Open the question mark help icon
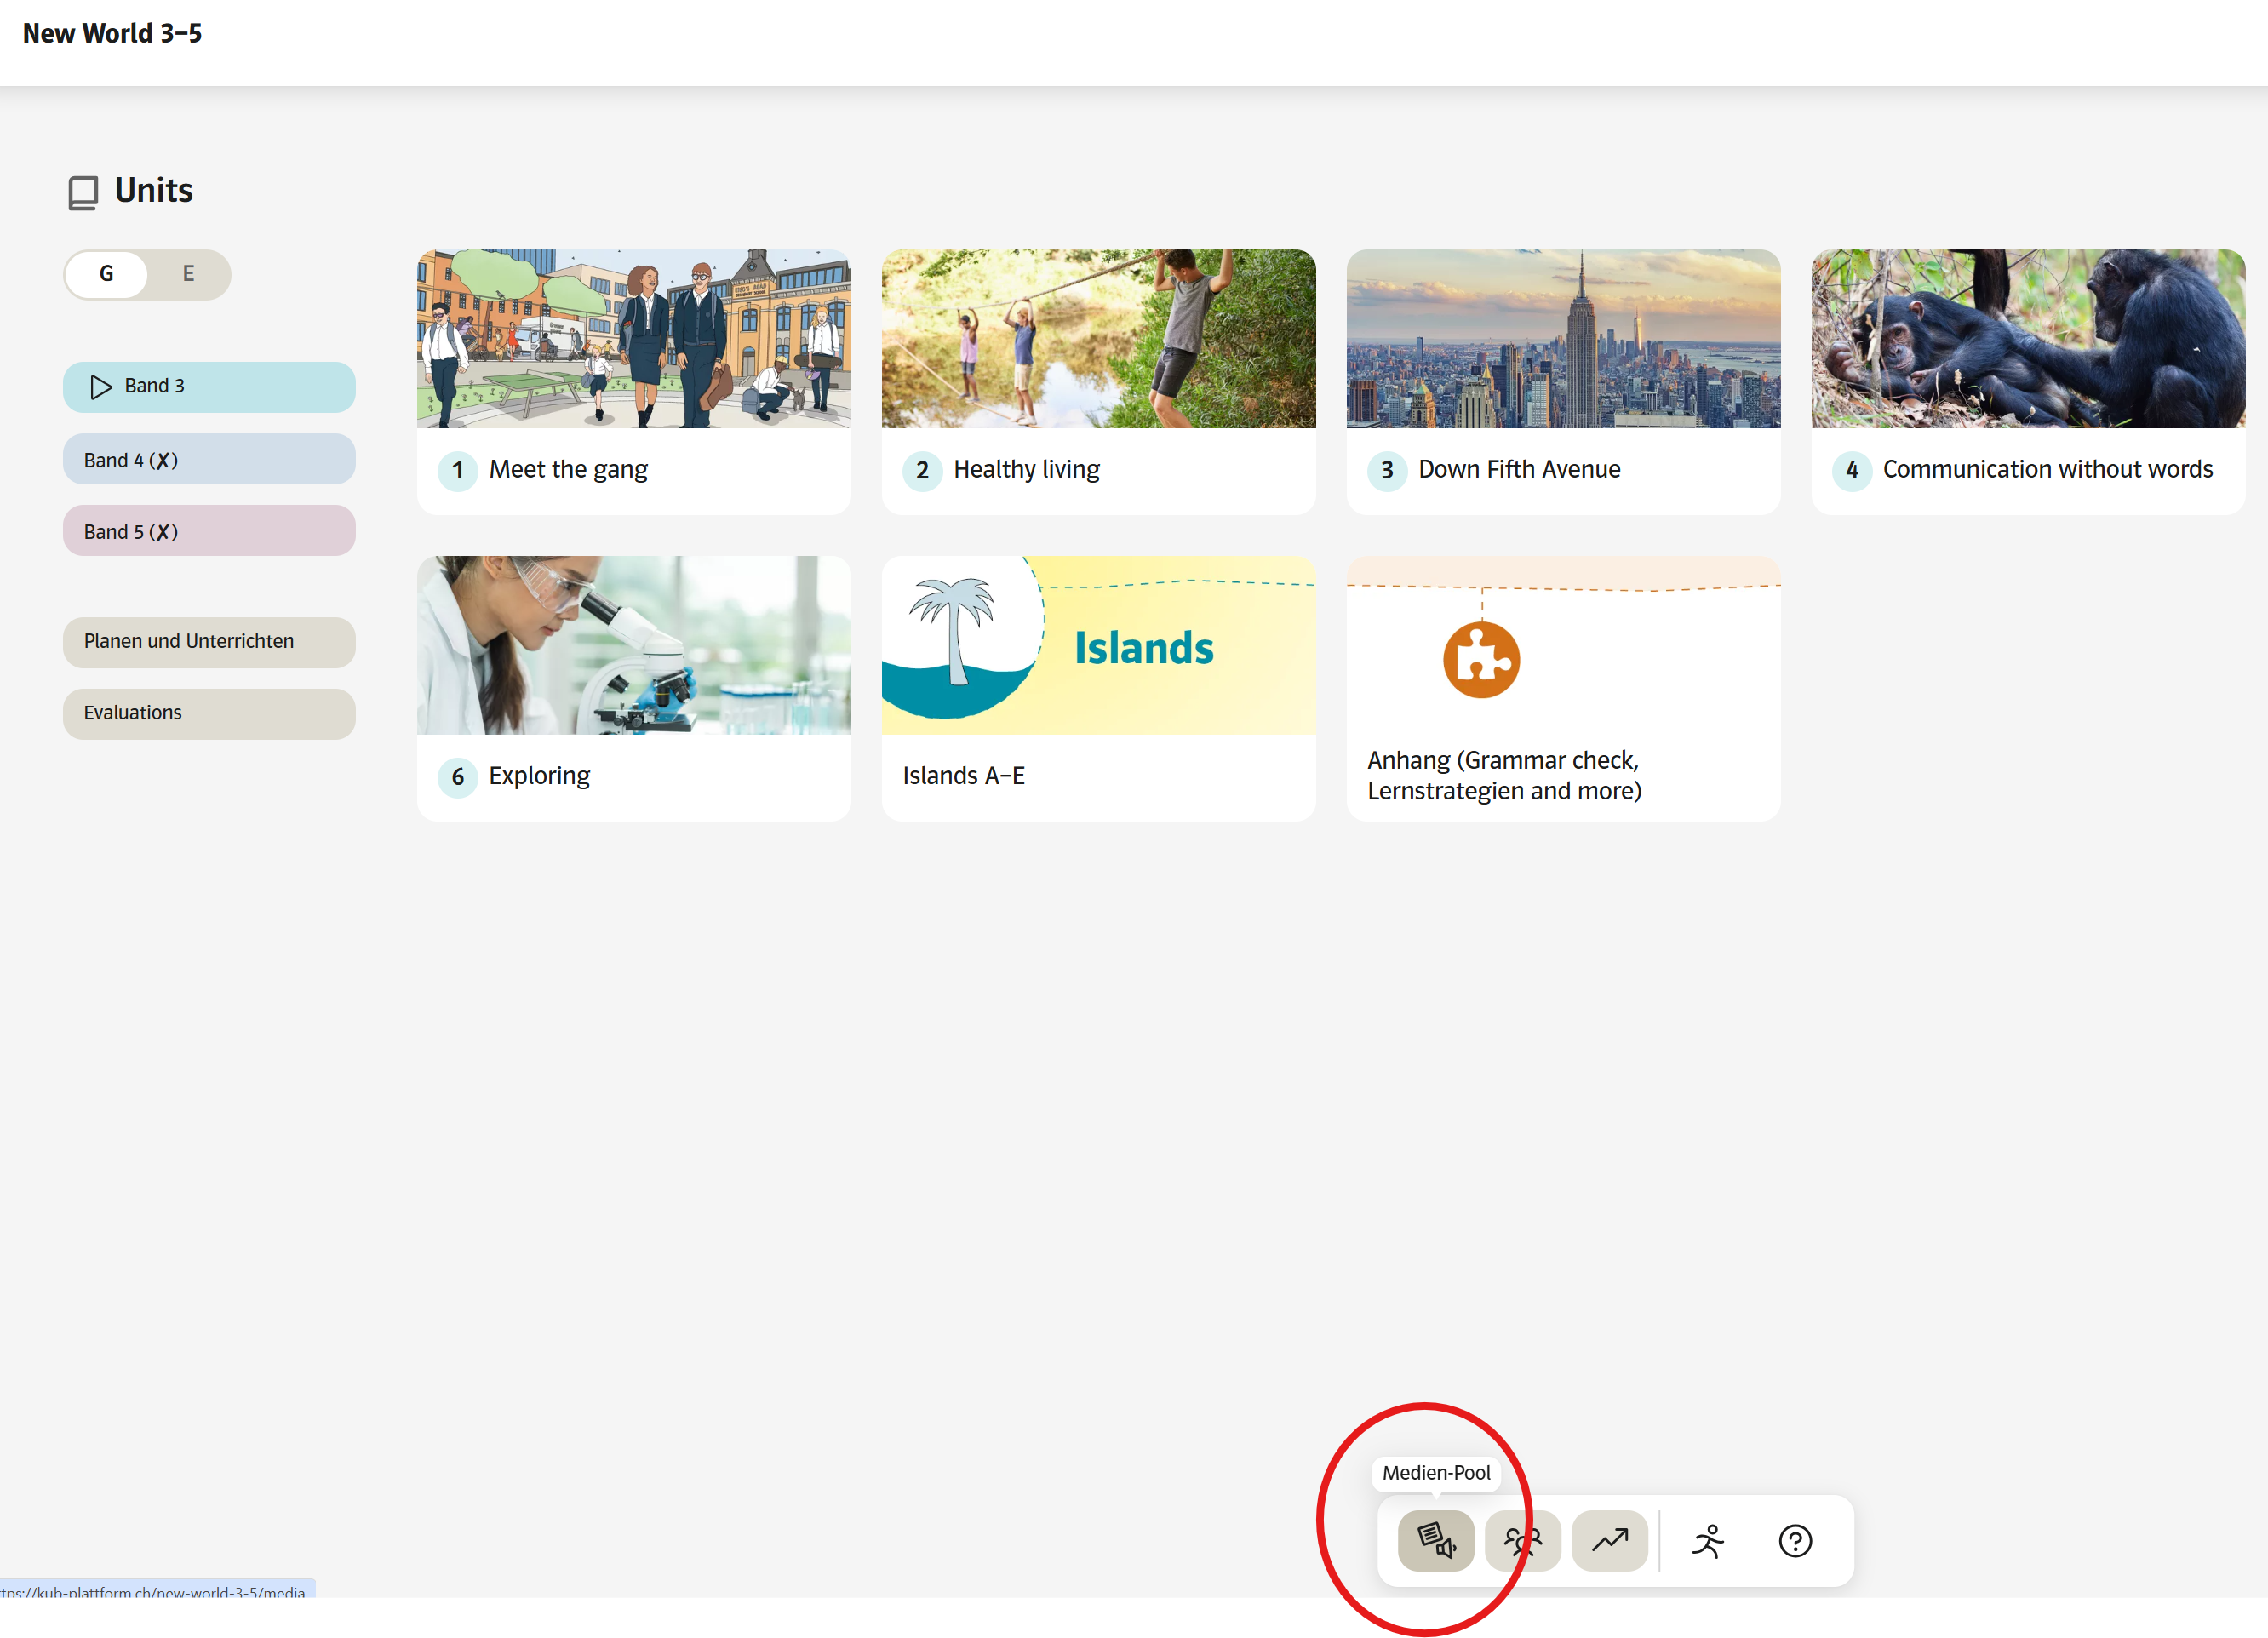Image resolution: width=2268 pixels, height=1638 pixels. (1795, 1540)
